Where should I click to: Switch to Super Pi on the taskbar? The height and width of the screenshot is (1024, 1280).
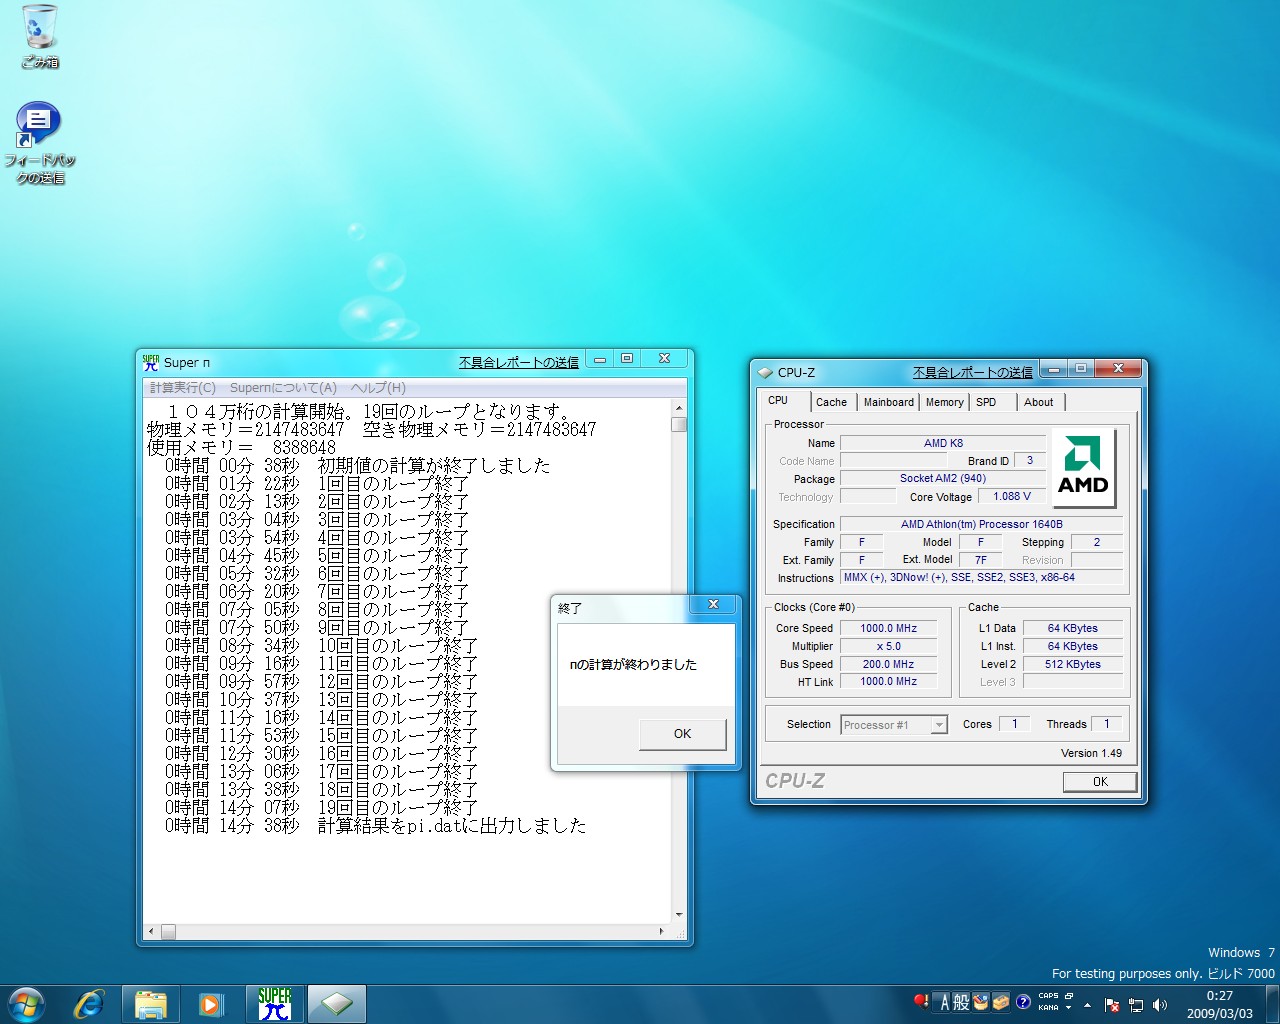coord(275,1004)
